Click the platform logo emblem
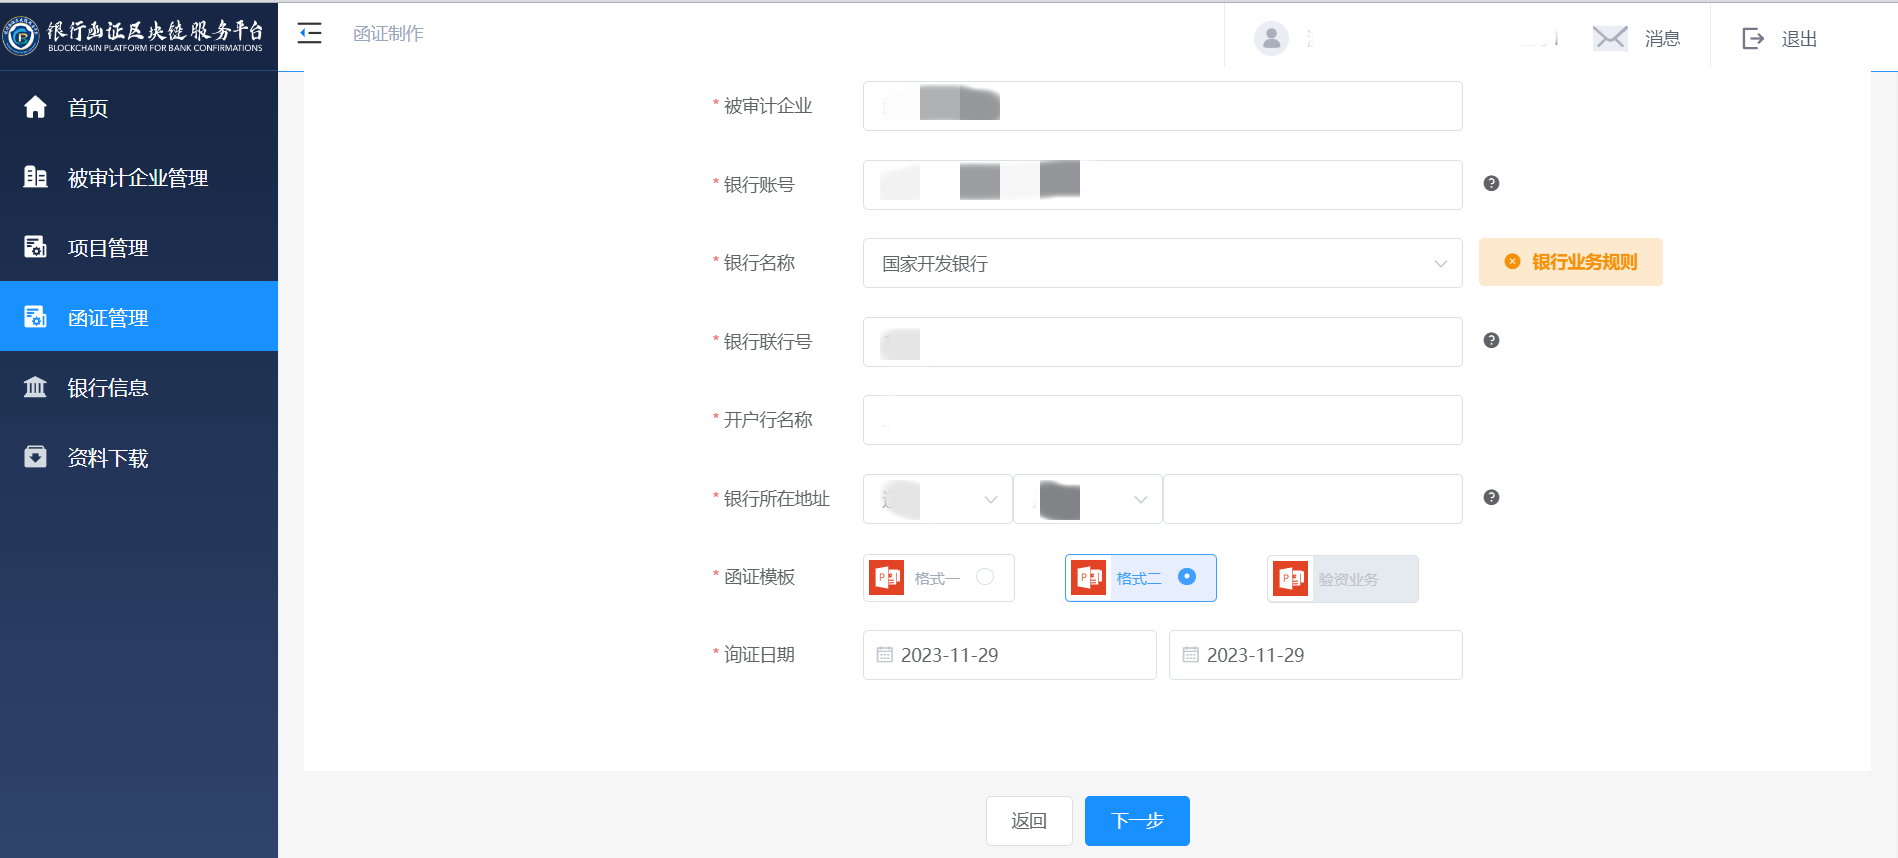Viewport: 1898px width, 858px height. (x=21, y=36)
